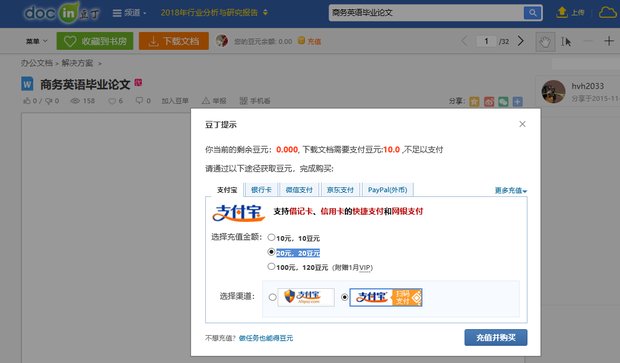Click the gold coin recharge icon
Viewport: 620px width, 363px height.
click(x=301, y=41)
